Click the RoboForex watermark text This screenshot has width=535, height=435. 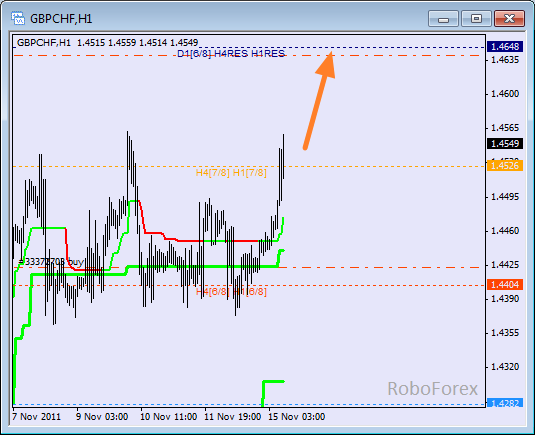(433, 389)
